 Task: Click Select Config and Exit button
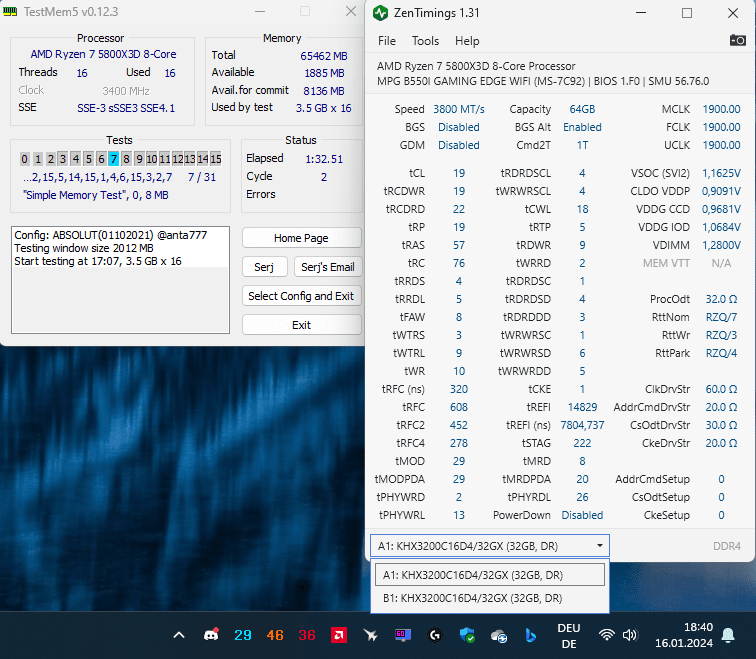point(301,296)
